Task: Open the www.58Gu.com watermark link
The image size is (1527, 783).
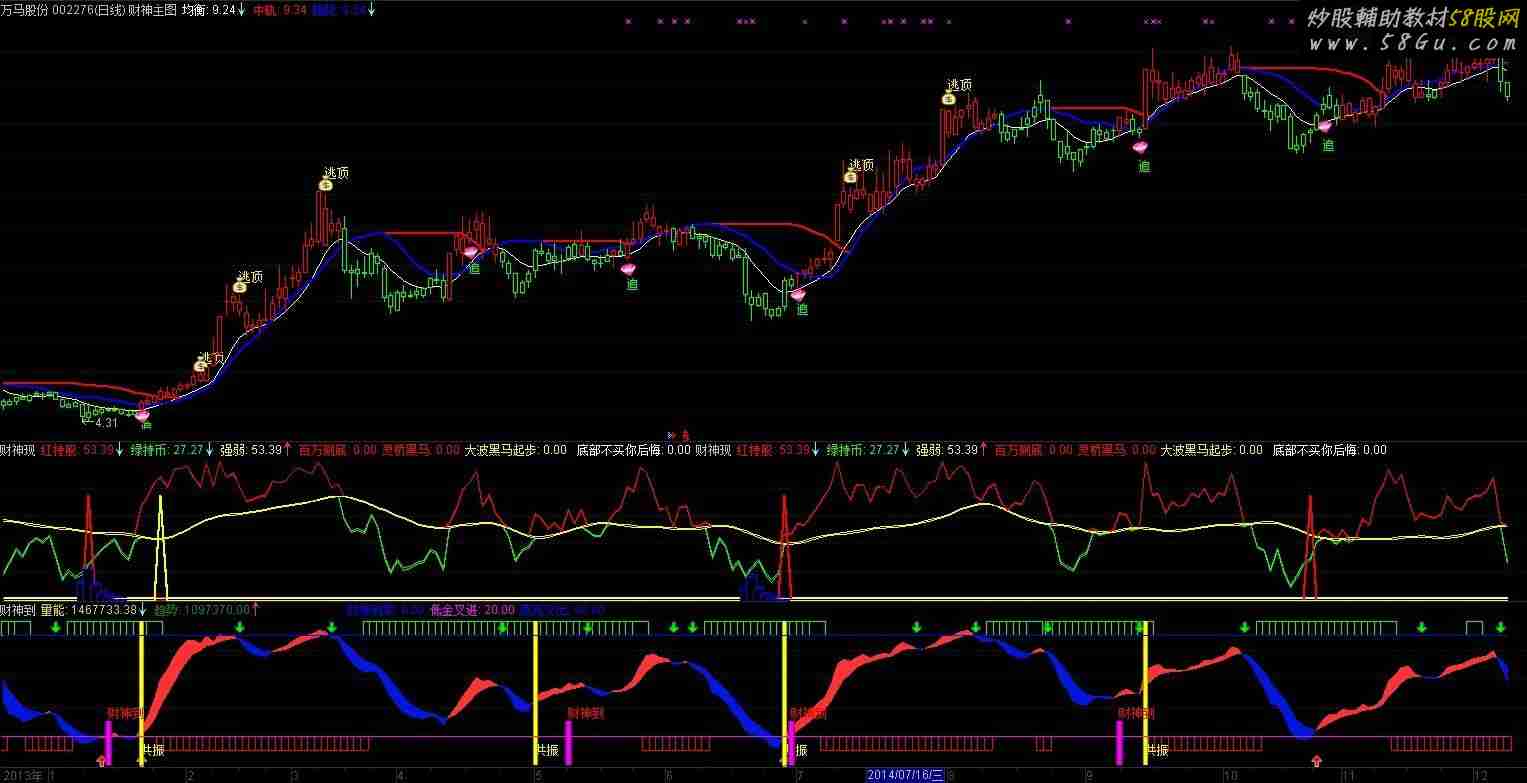Action: coord(1414,43)
